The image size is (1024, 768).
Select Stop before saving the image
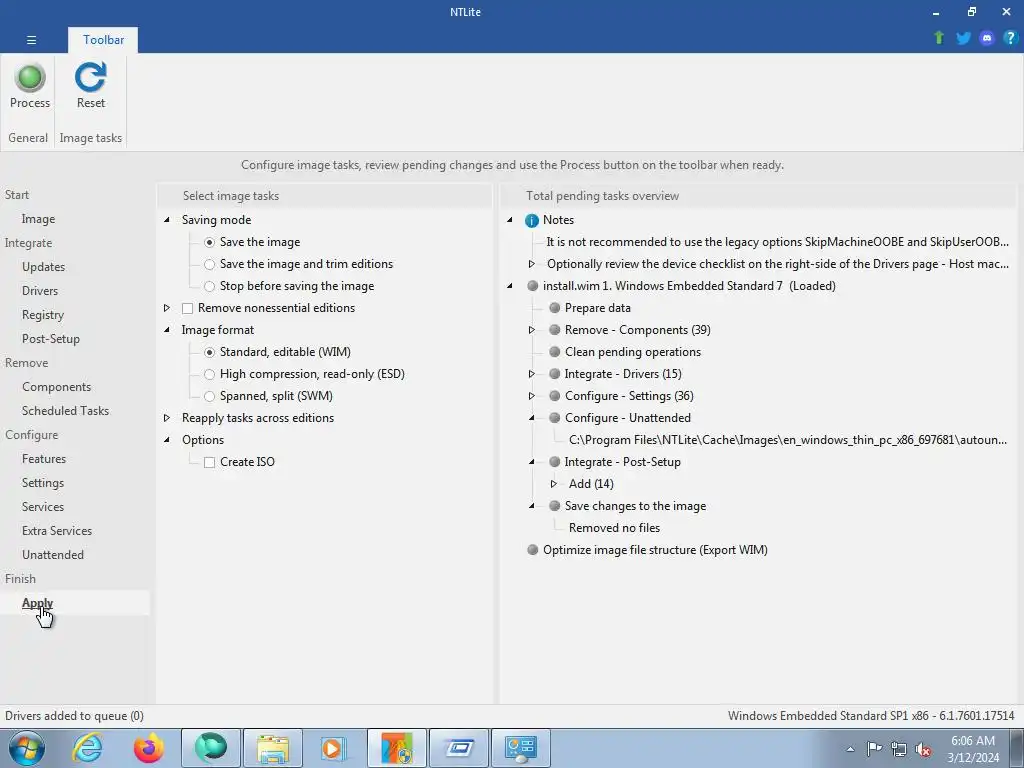pos(209,286)
